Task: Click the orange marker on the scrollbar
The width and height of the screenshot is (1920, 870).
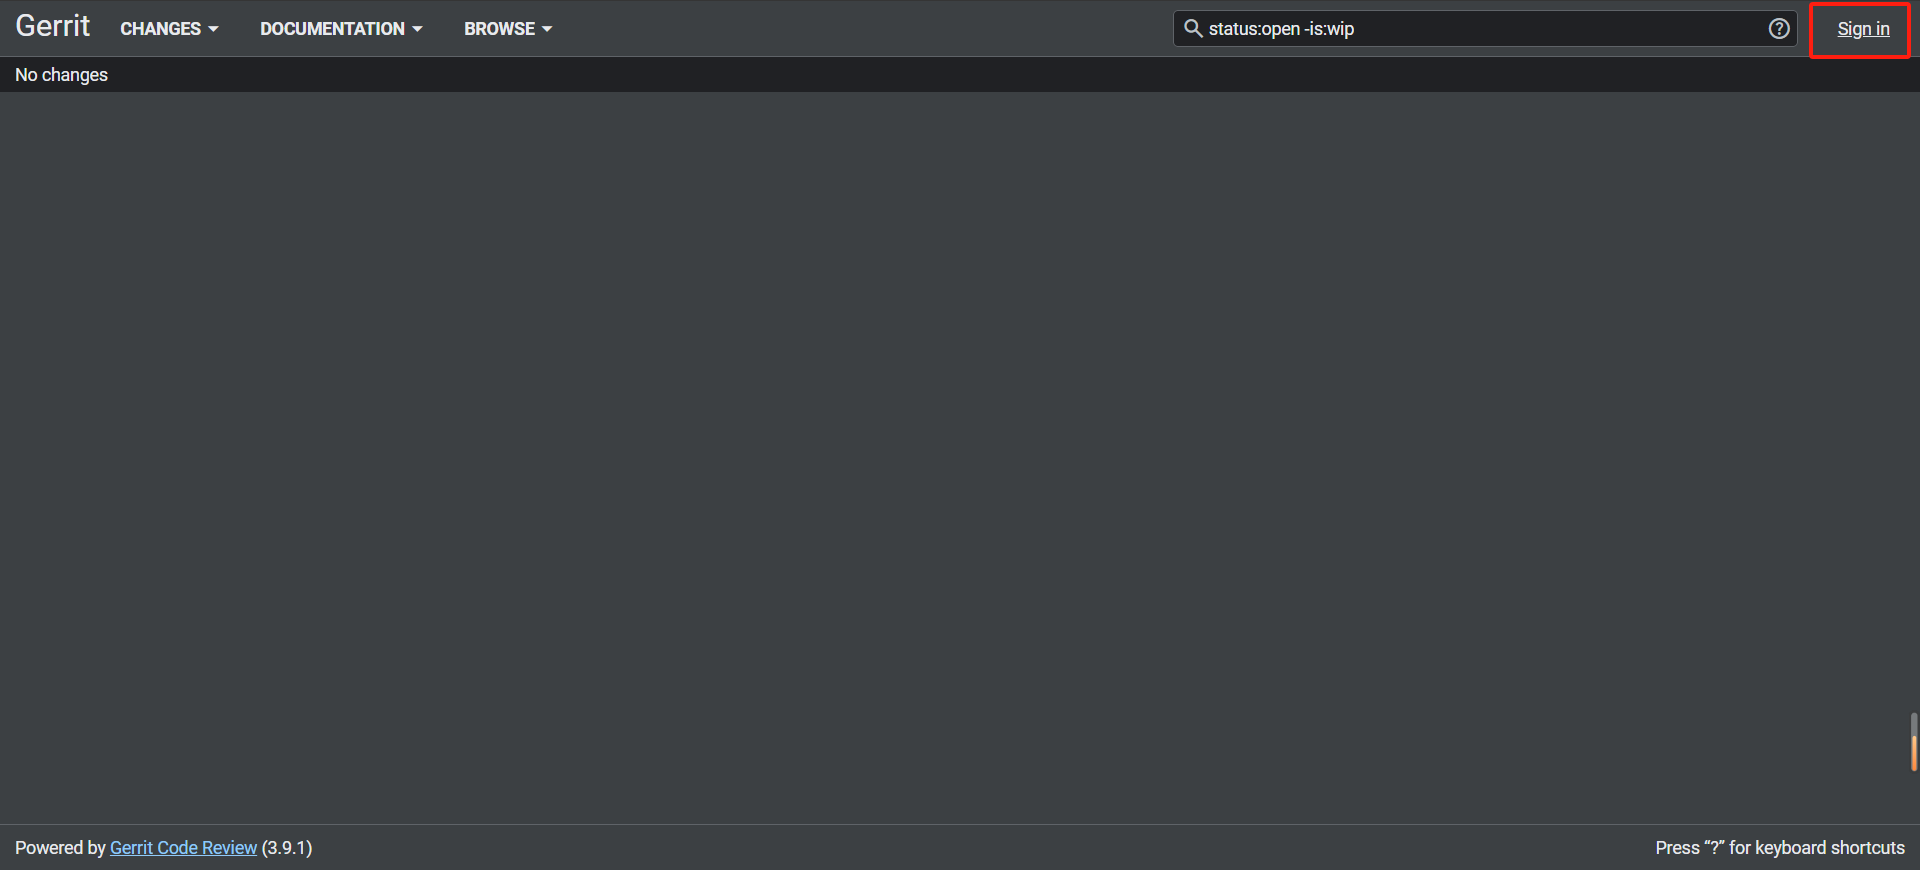Action: (x=1913, y=753)
